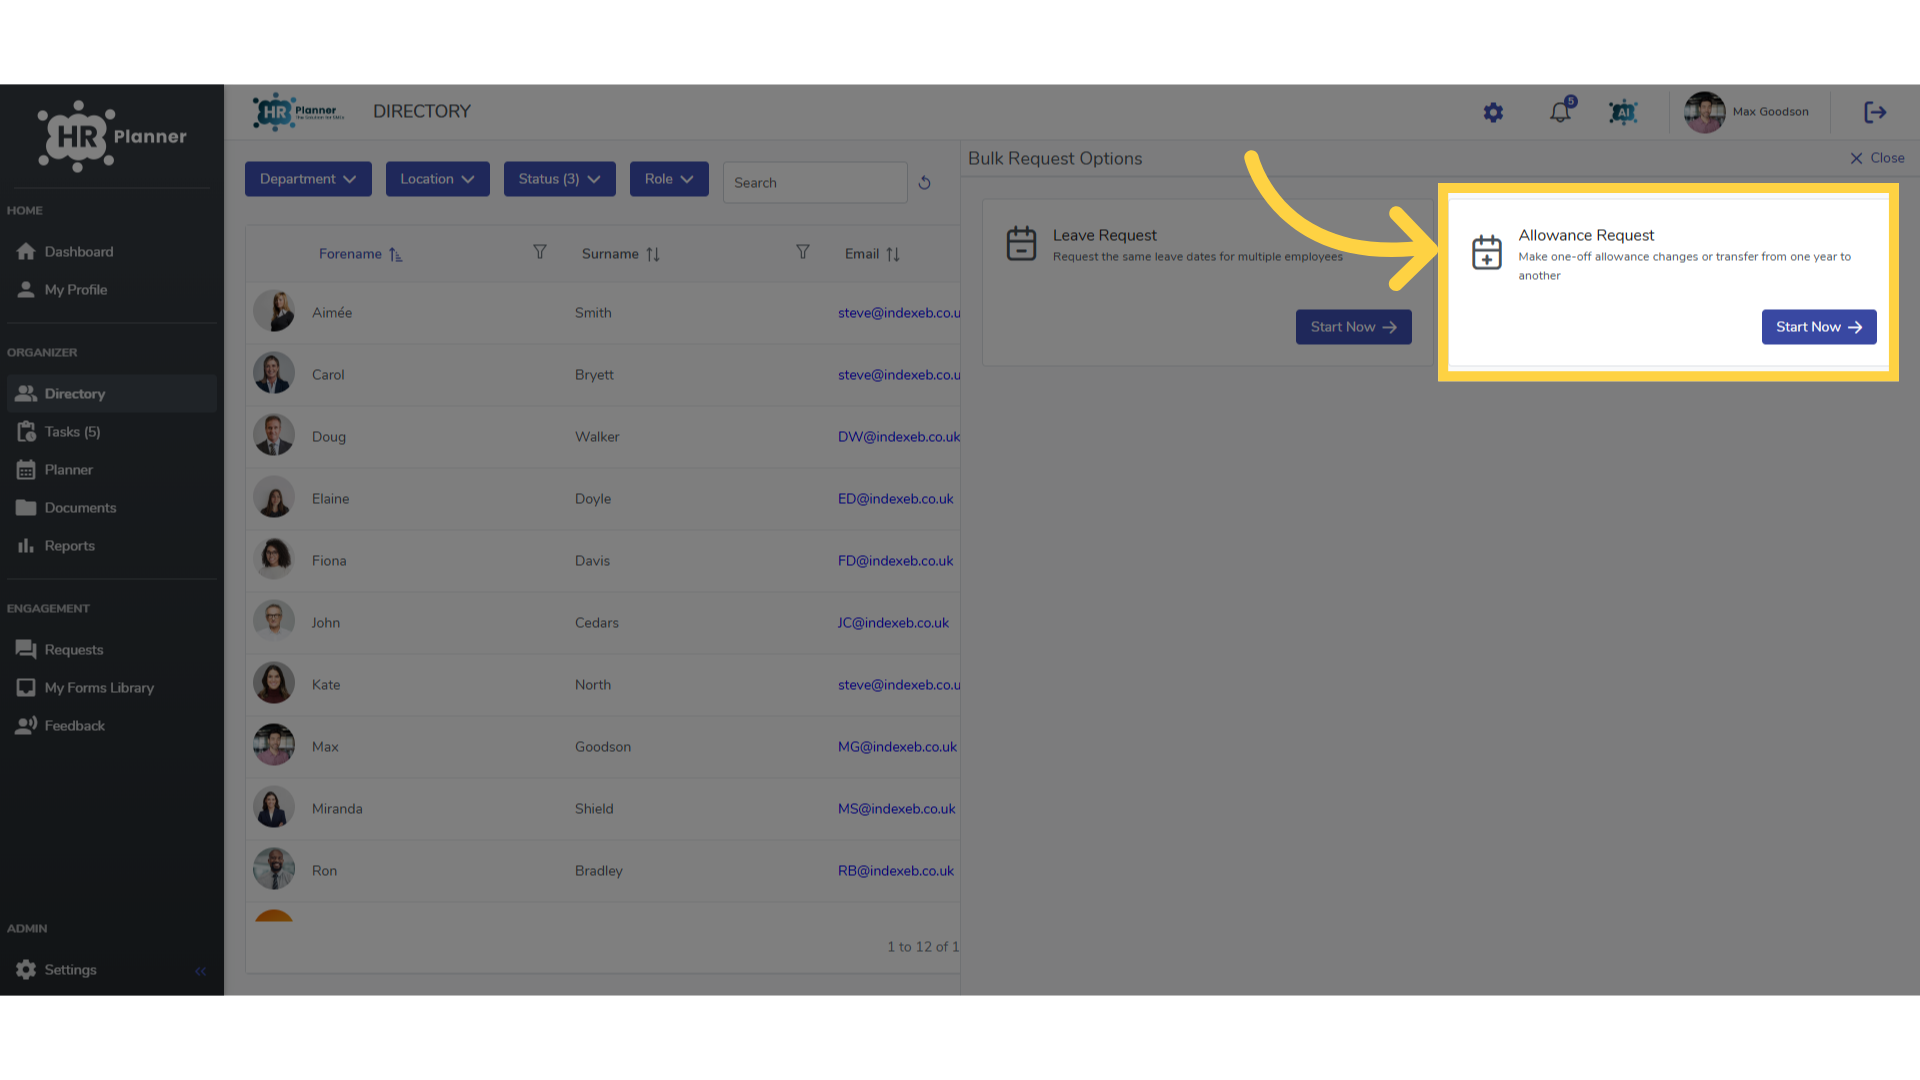Open Planner in the sidebar
The height and width of the screenshot is (1080, 1920).
(111, 470)
